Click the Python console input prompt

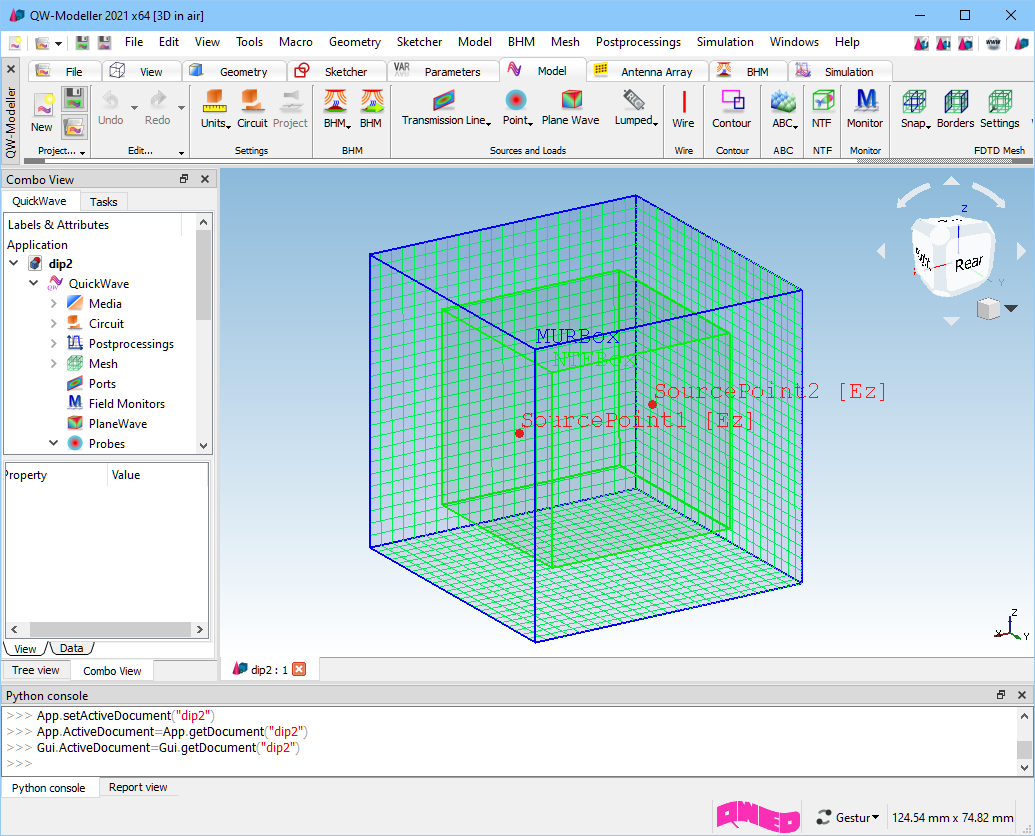pyautogui.click(x=20, y=763)
